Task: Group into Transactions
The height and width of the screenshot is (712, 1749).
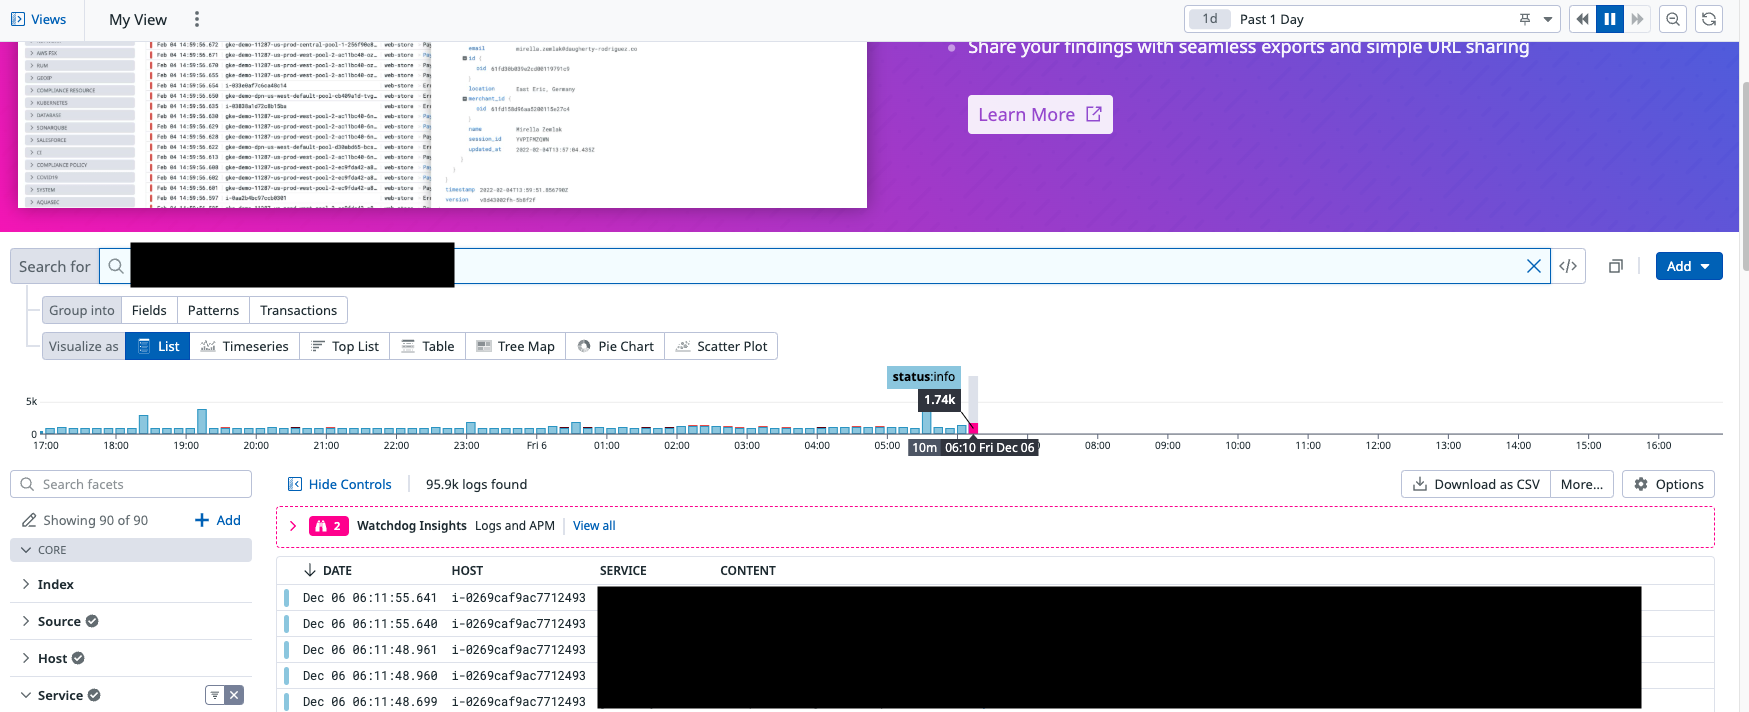Action: click(x=298, y=310)
